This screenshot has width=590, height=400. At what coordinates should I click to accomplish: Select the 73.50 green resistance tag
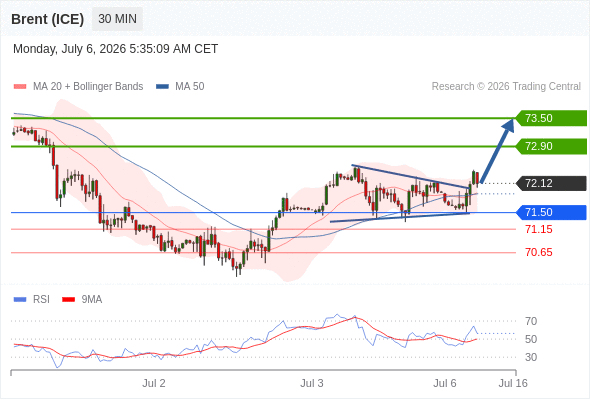551,118
